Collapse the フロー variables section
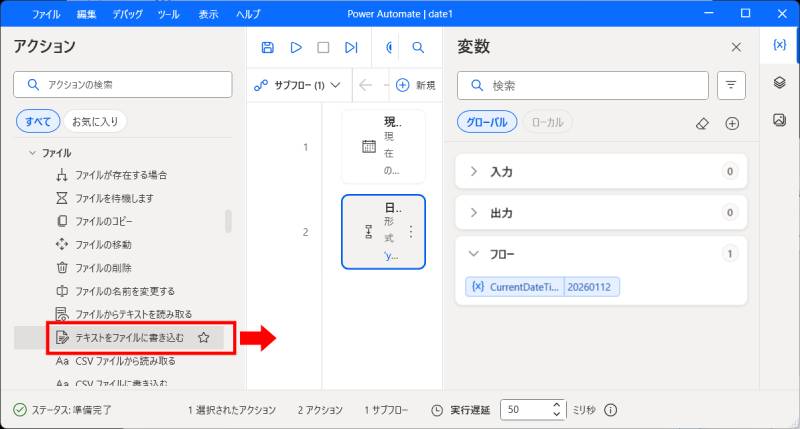The image size is (800, 429). click(x=473, y=254)
